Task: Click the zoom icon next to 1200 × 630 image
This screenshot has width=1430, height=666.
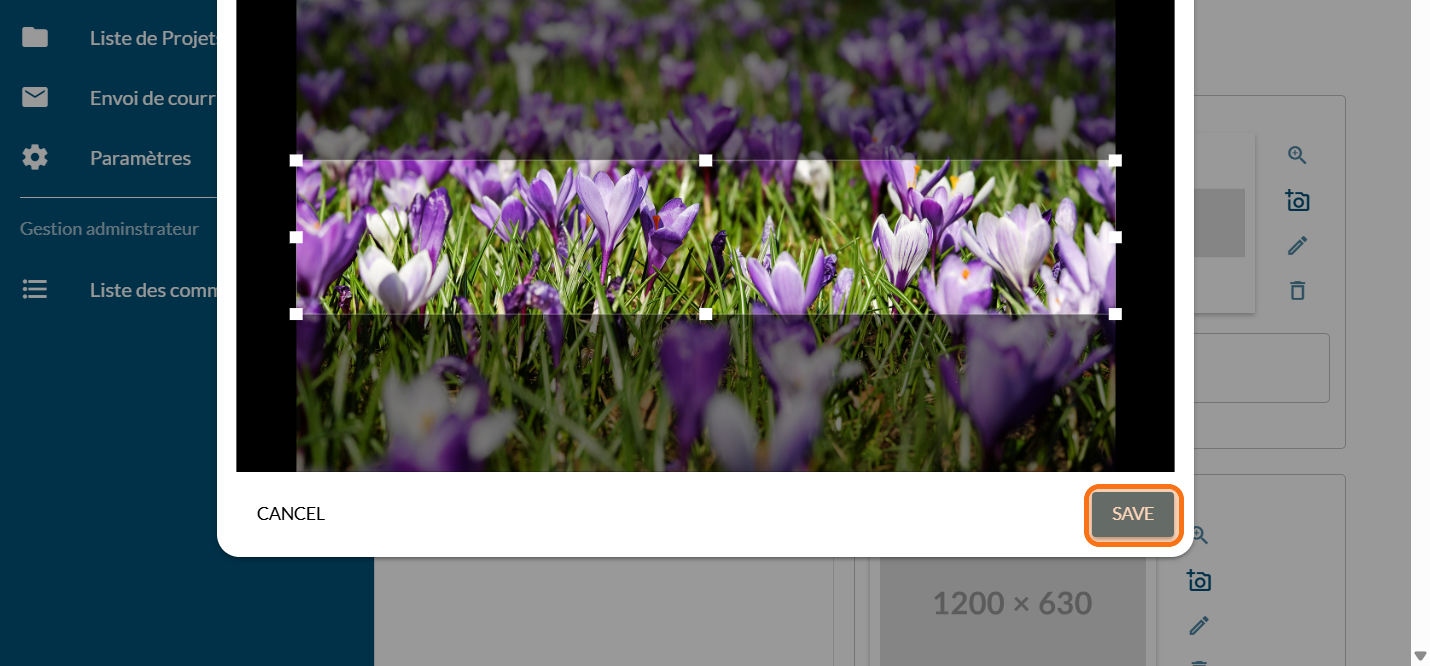Action: coord(1199,536)
